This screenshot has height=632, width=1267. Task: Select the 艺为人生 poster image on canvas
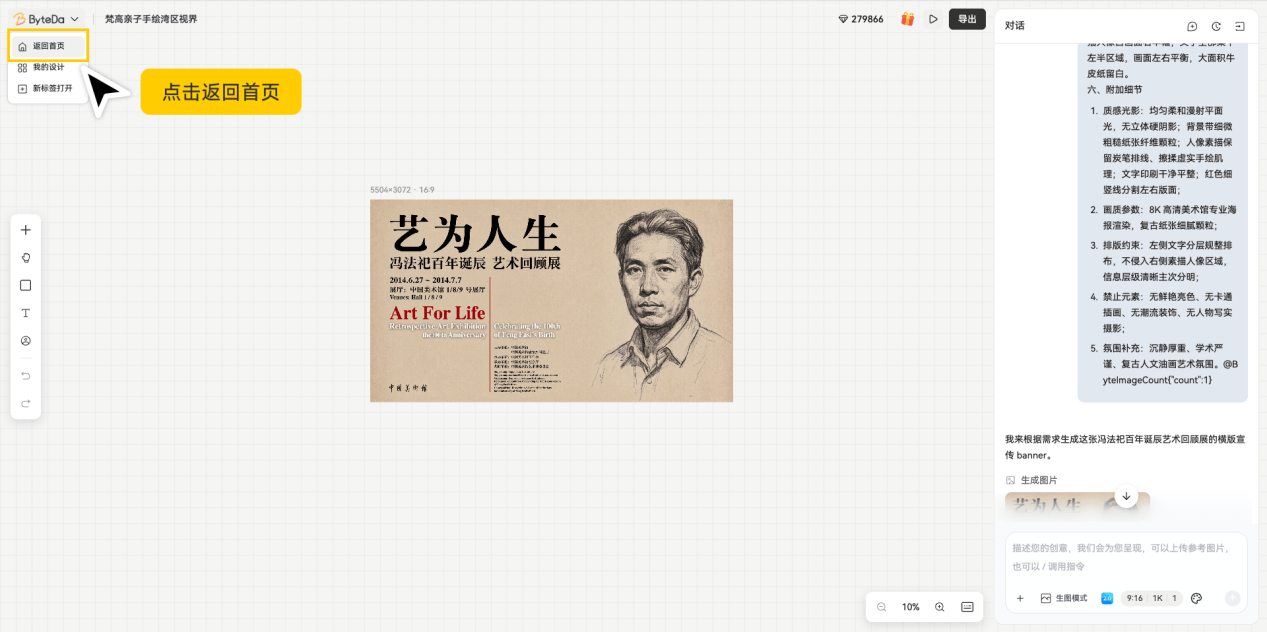point(551,301)
